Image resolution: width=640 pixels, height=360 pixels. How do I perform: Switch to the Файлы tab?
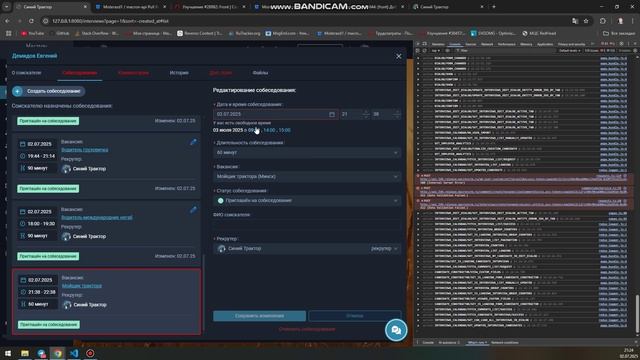pos(260,73)
